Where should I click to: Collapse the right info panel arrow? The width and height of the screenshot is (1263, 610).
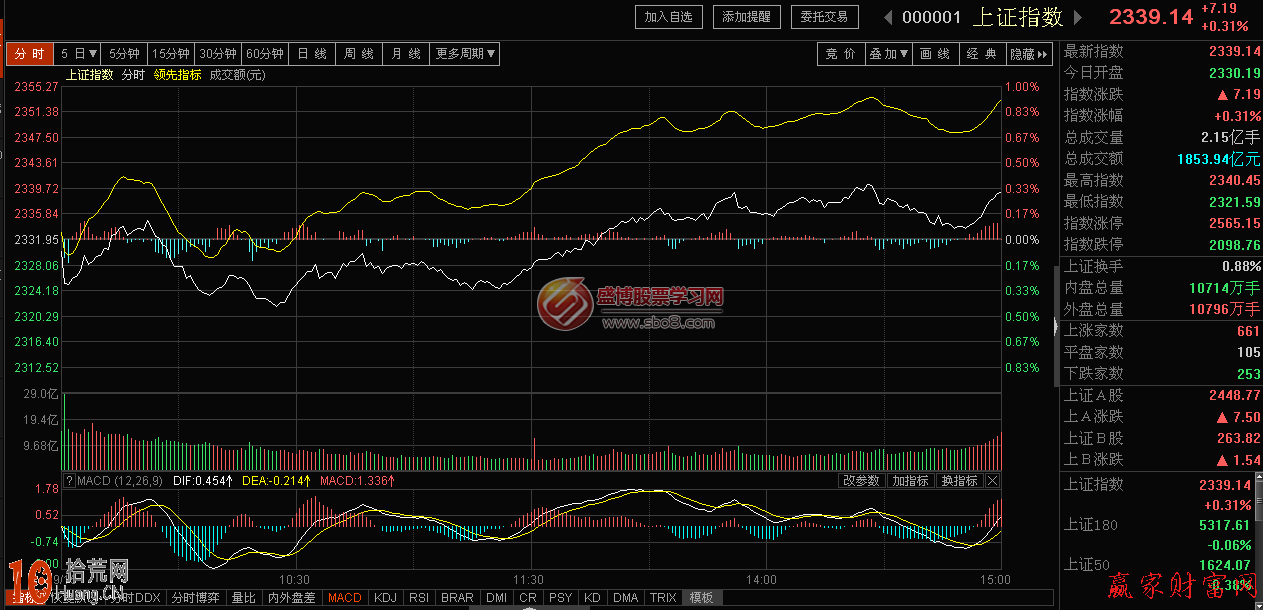[1057, 327]
